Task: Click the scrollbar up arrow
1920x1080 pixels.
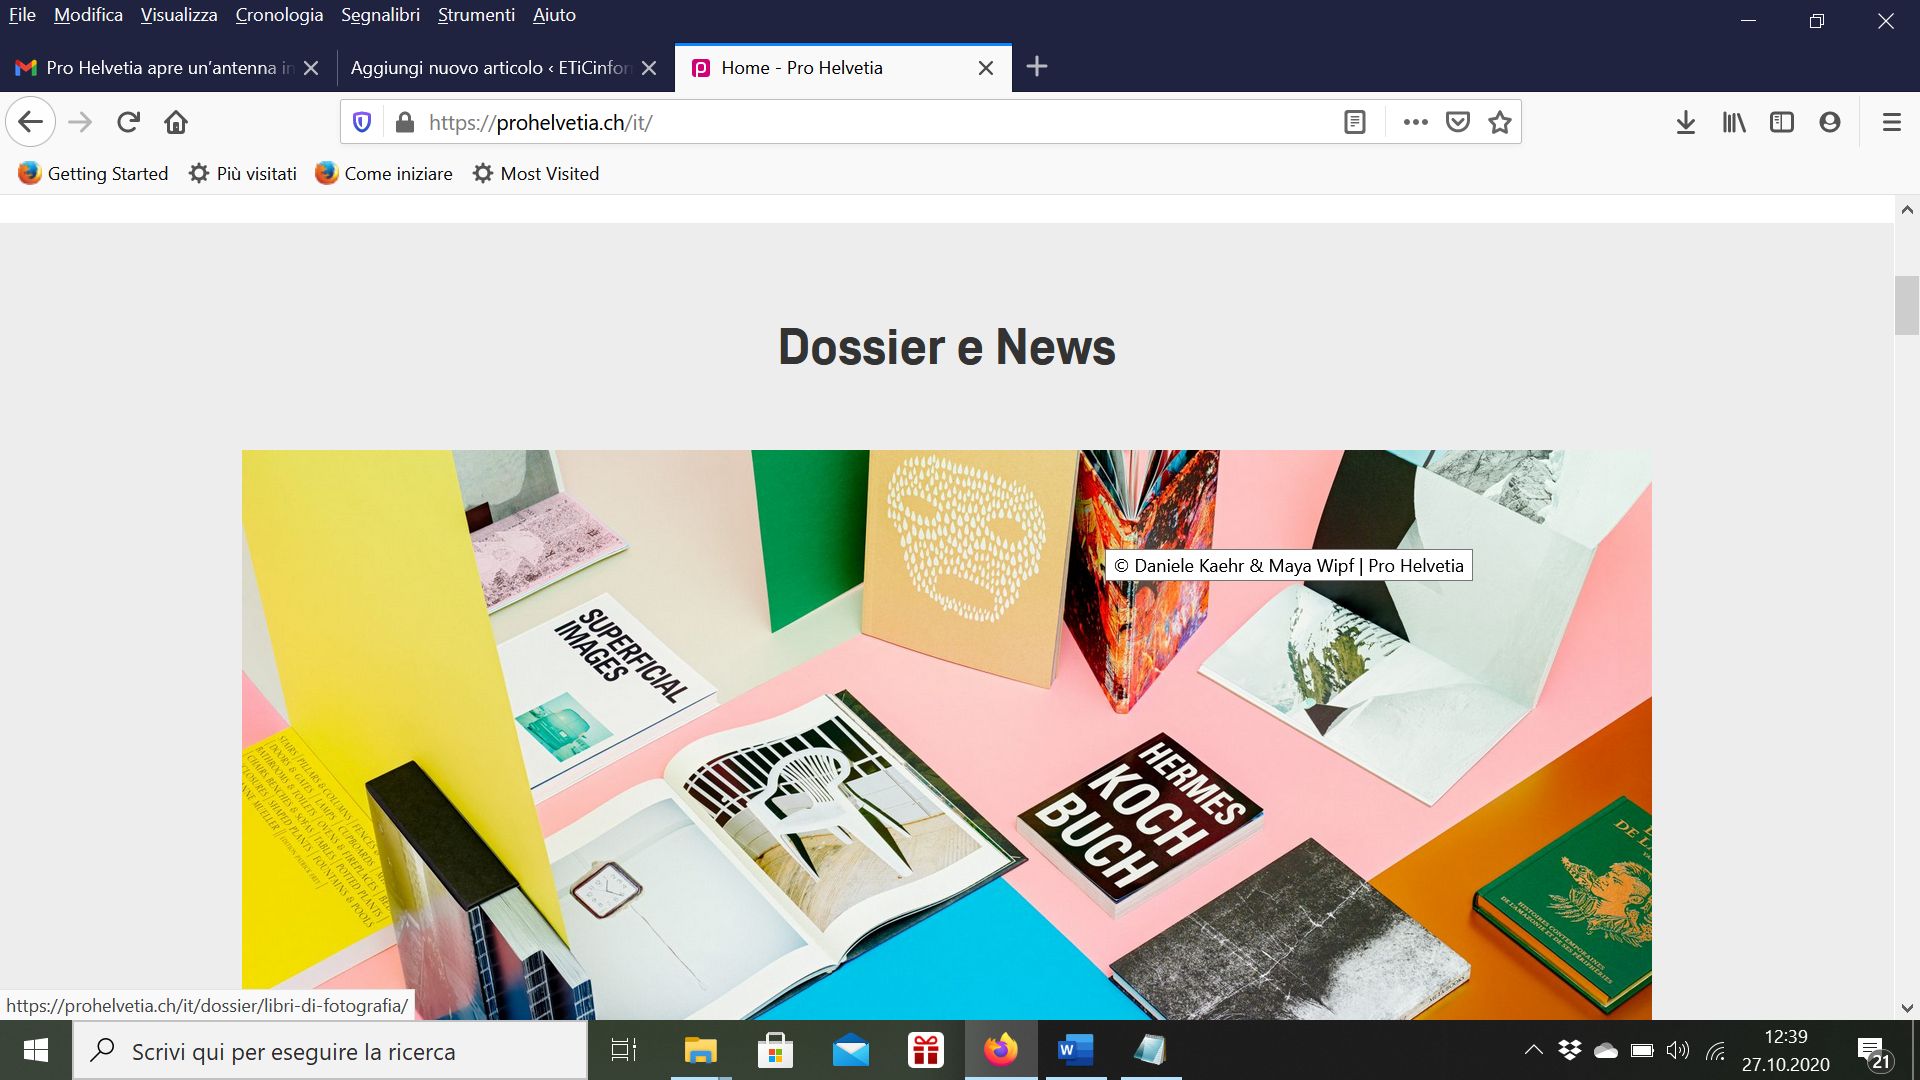Action: click(1907, 210)
